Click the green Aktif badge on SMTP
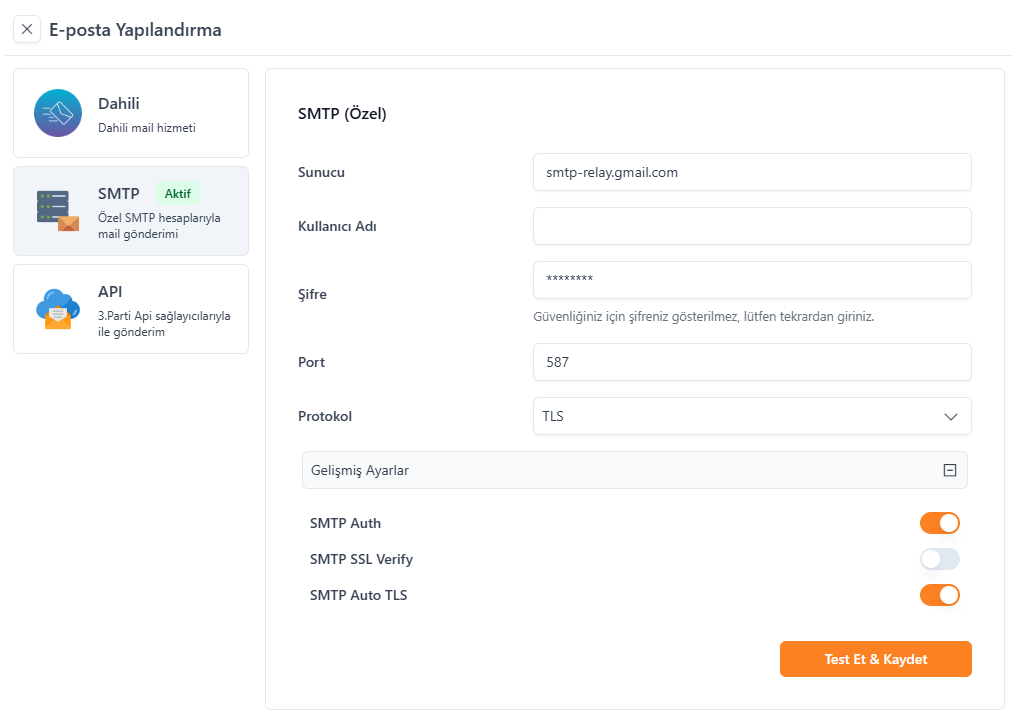This screenshot has height=719, width=1016. tap(178, 193)
